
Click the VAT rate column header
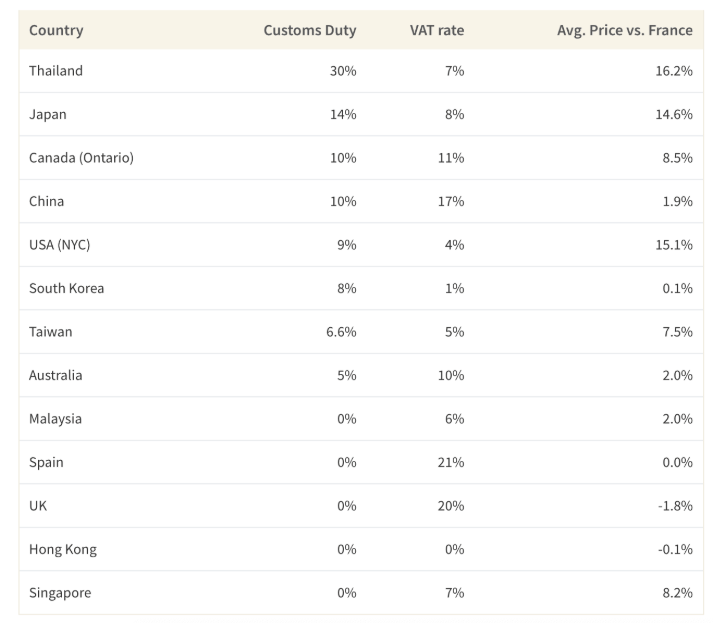(x=437, y=30)
